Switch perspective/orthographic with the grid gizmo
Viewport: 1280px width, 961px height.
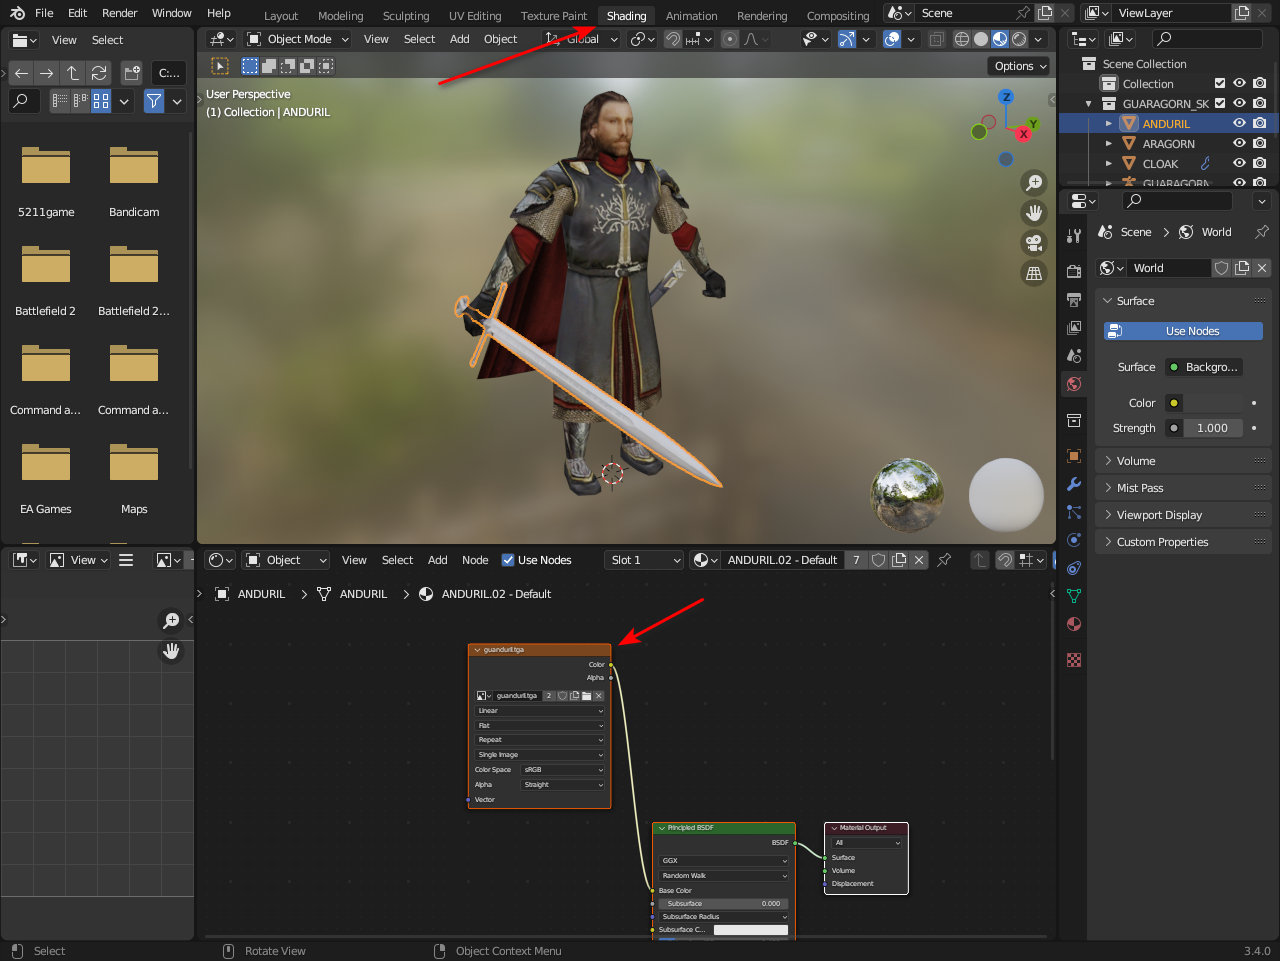click(1034, 273)
